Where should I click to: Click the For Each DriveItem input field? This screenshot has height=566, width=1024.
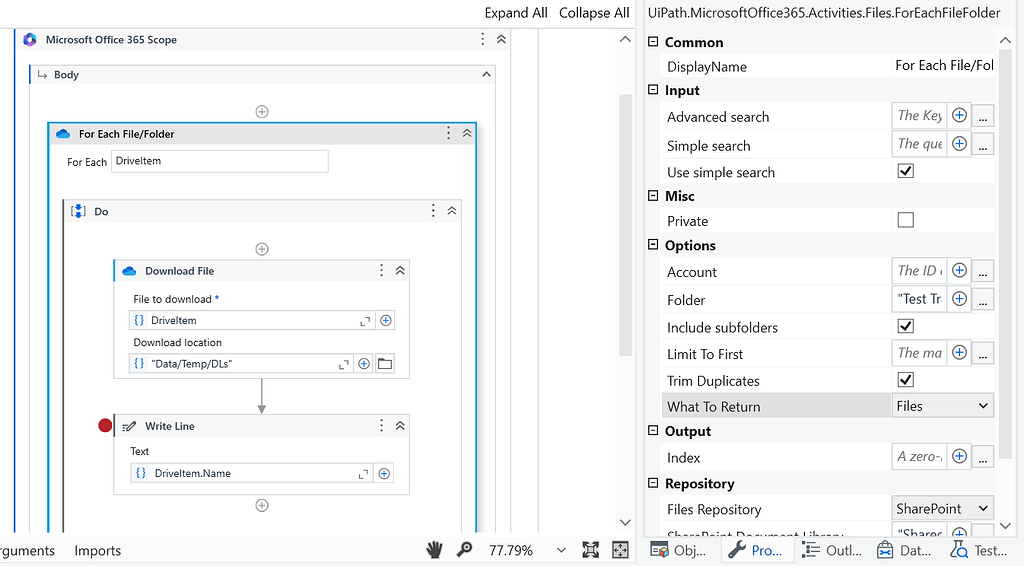pyautogui.click(x=219, y=161)
